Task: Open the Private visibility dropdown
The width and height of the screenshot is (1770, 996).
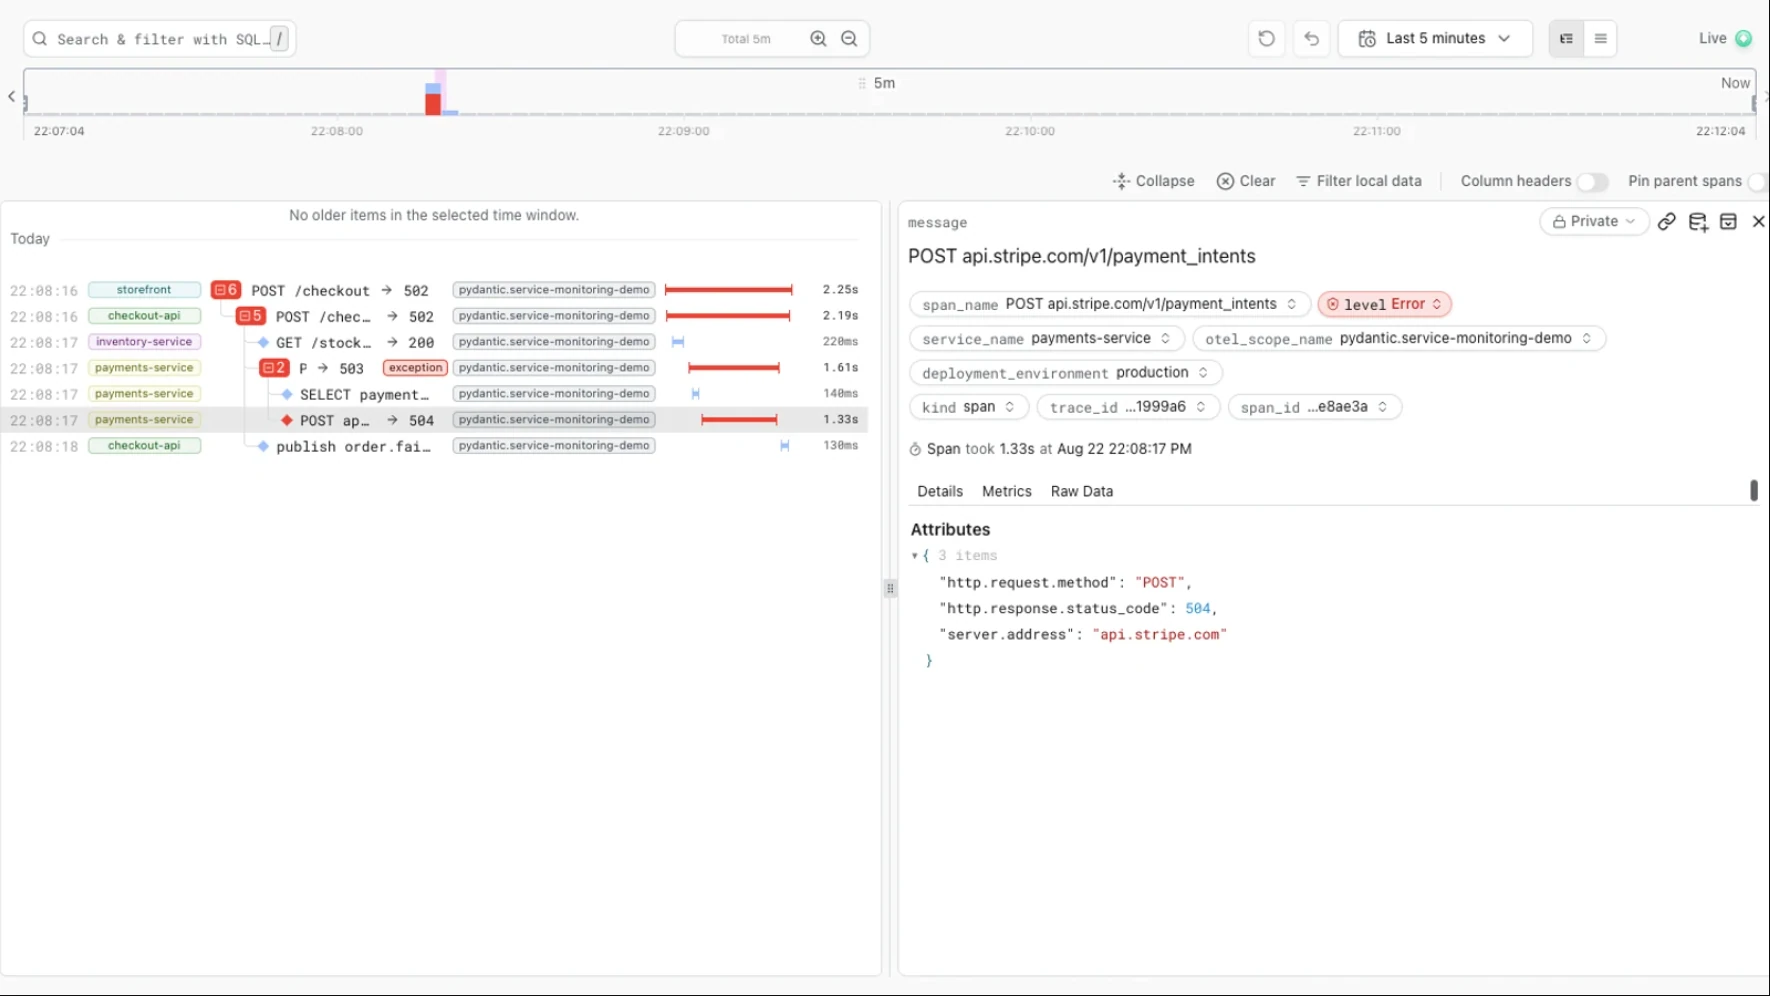Action: [1594, 222]
